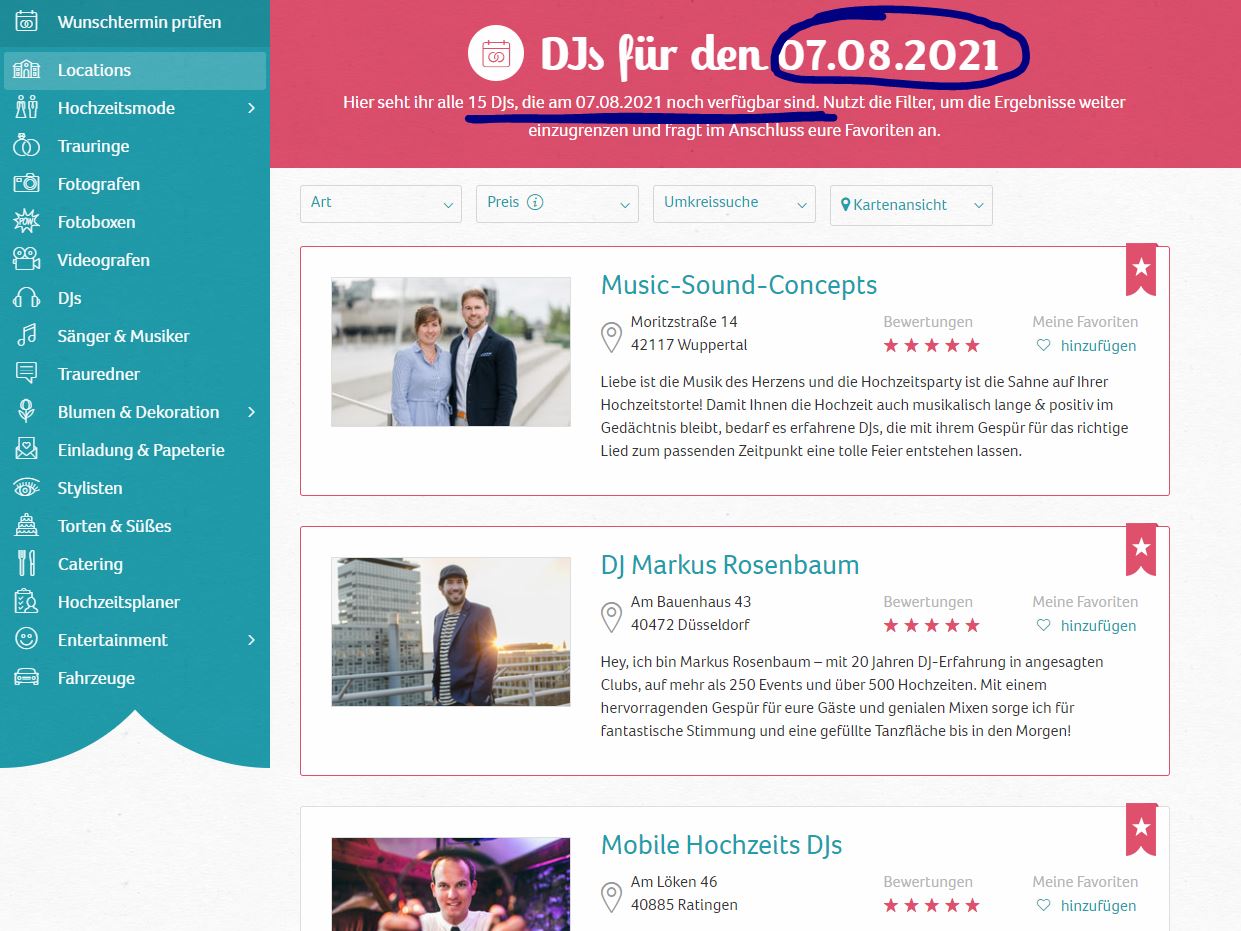Click the Torten & Süßes cake icon
This screenshot has height=931, width=1241.
(x=26, y=526)
